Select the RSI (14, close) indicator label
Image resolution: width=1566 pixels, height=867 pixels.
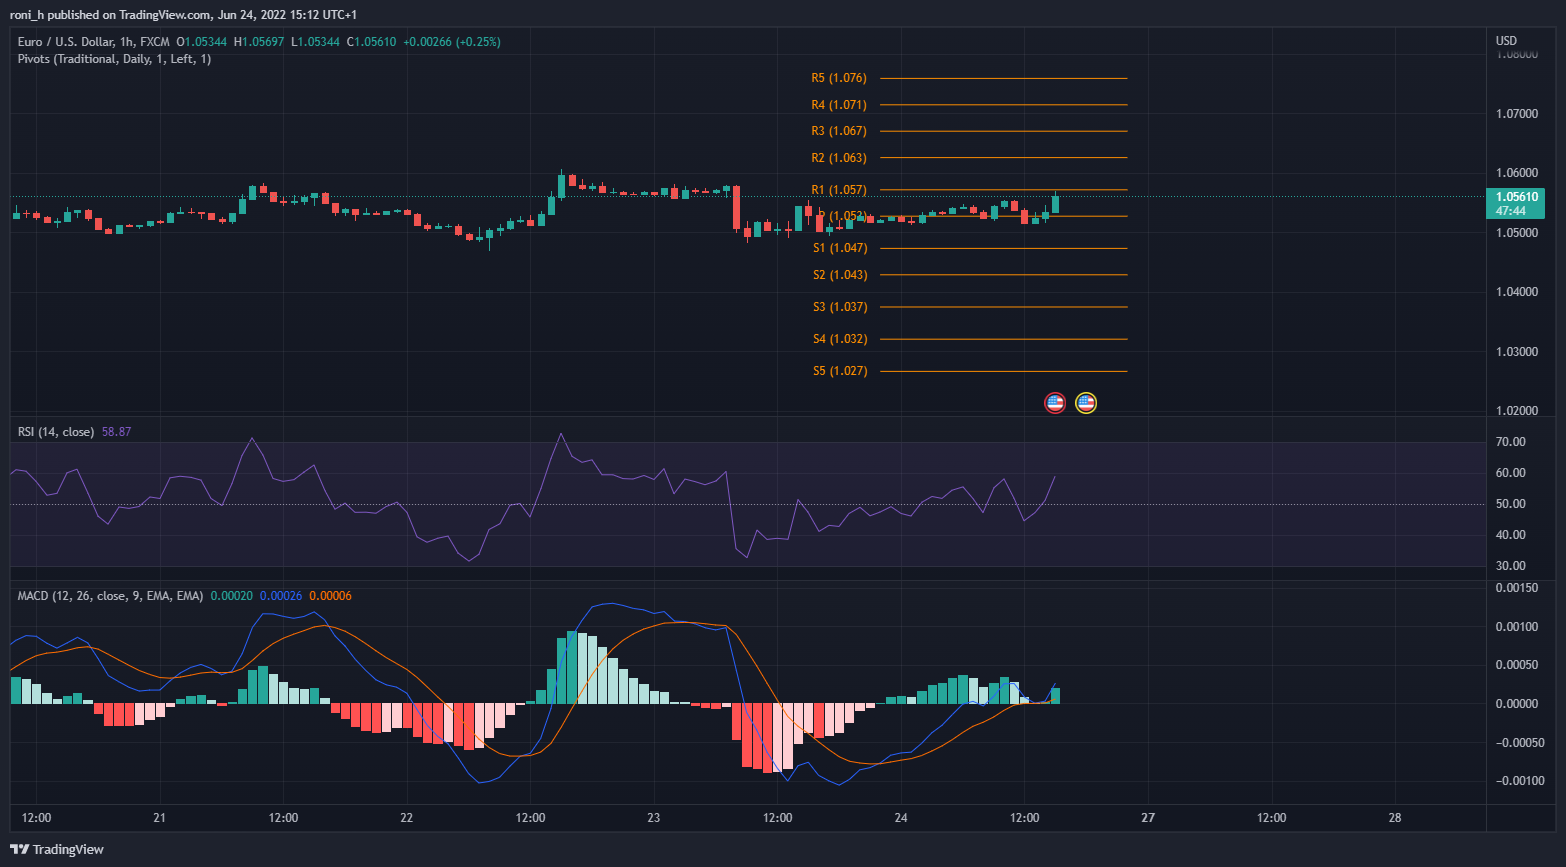pyautogui.click(x=56, y=432)
